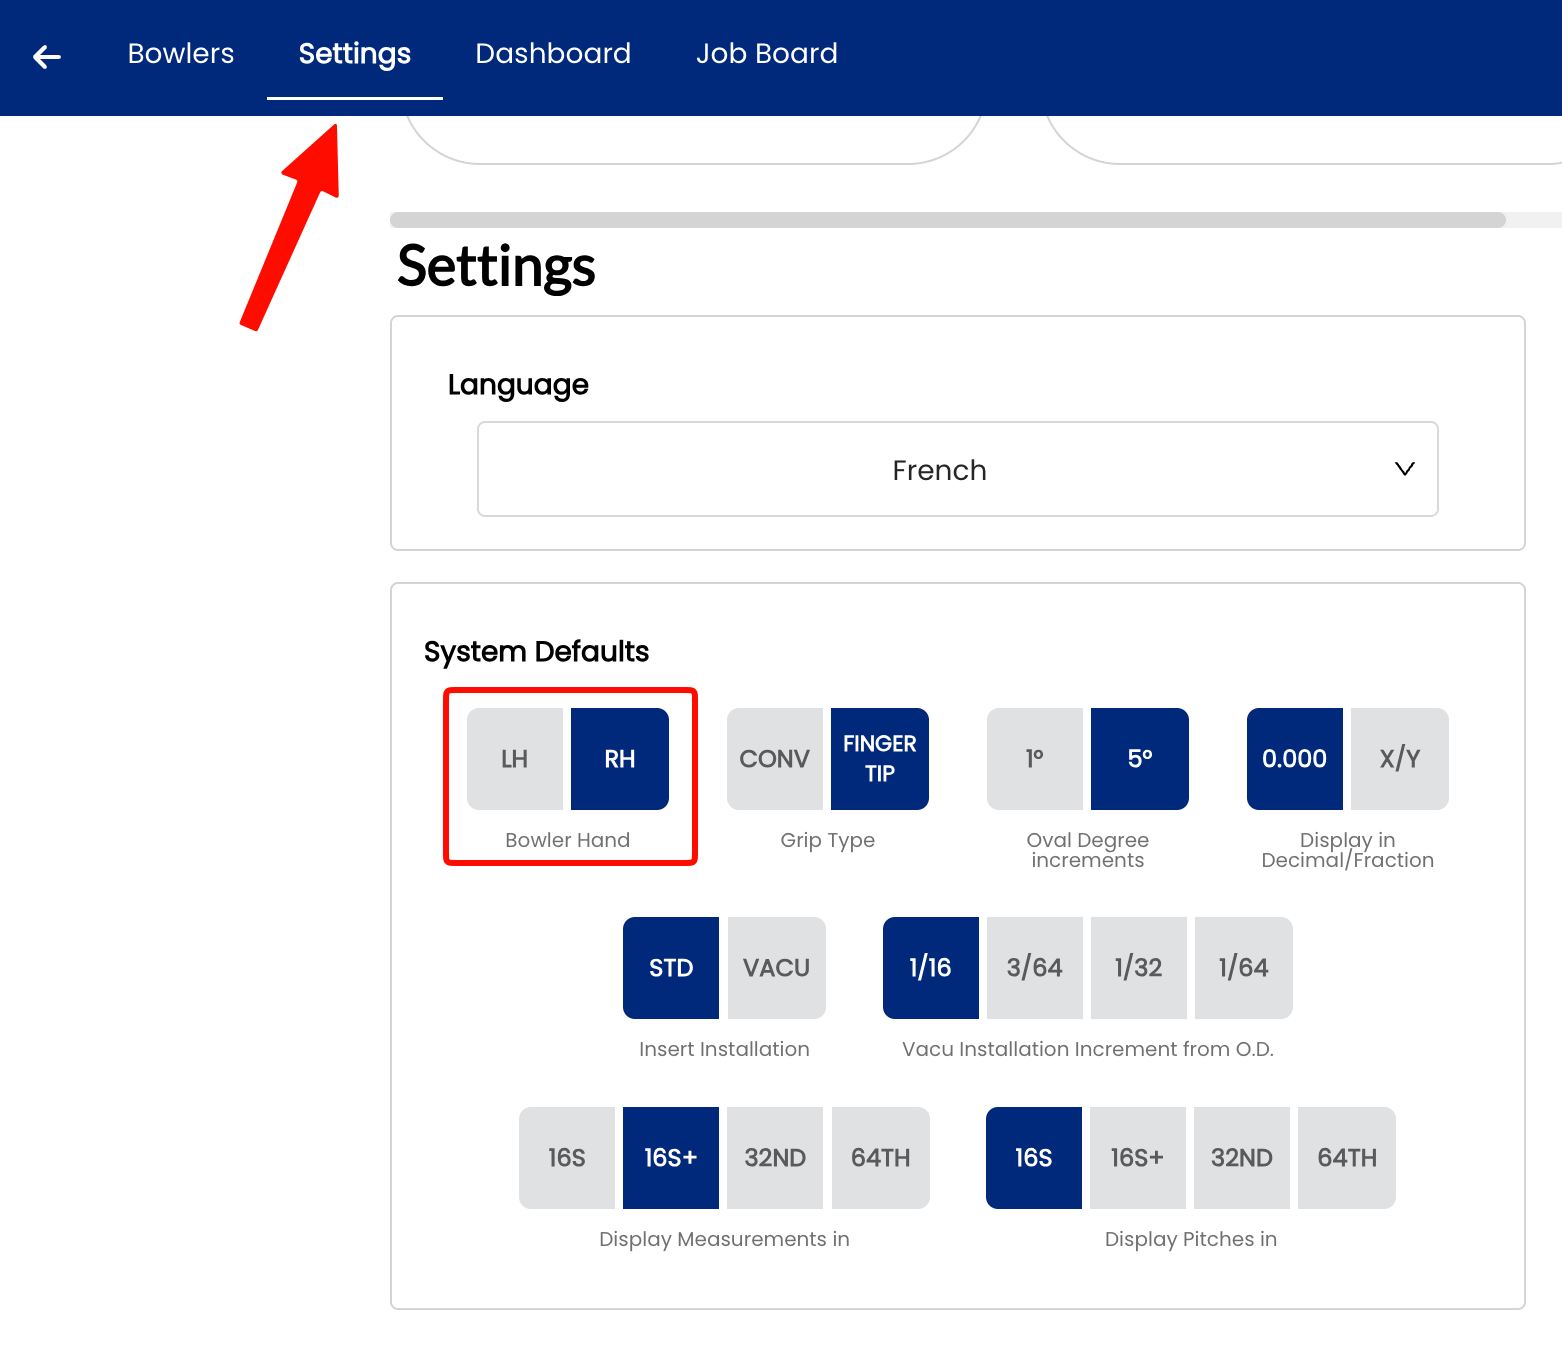Open the Bowlers tab
This screenshot has width=1562, height=1358.
181,54
